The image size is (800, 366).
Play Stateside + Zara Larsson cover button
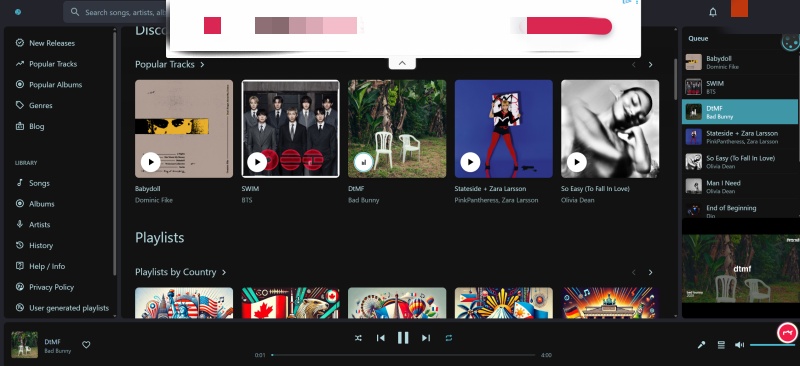tap(470, 162)
